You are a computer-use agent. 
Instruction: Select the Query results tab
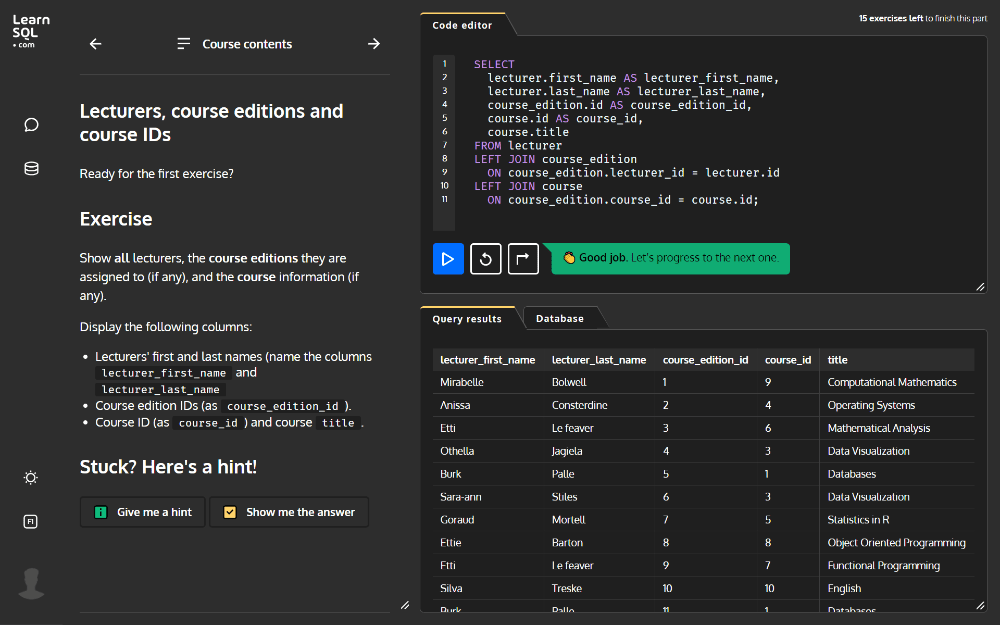coord(467,319)
